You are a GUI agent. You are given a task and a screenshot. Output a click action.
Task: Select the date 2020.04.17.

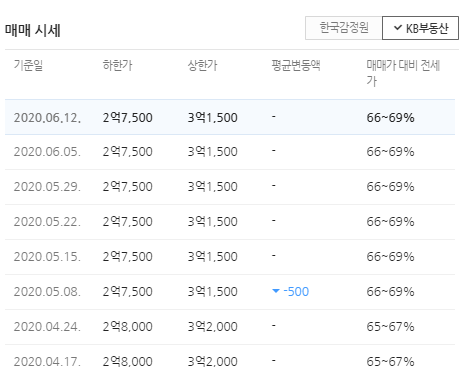[47, 362]
